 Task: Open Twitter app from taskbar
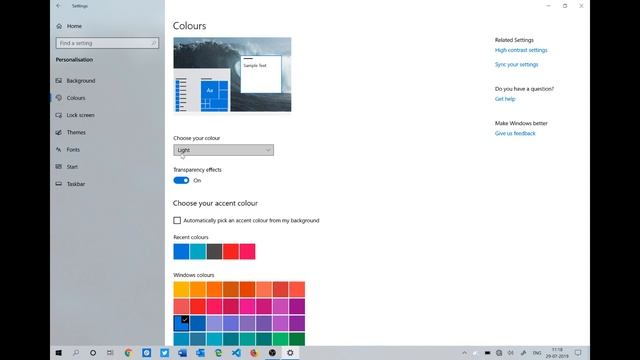pyautogui.click(x=164, y=353)
